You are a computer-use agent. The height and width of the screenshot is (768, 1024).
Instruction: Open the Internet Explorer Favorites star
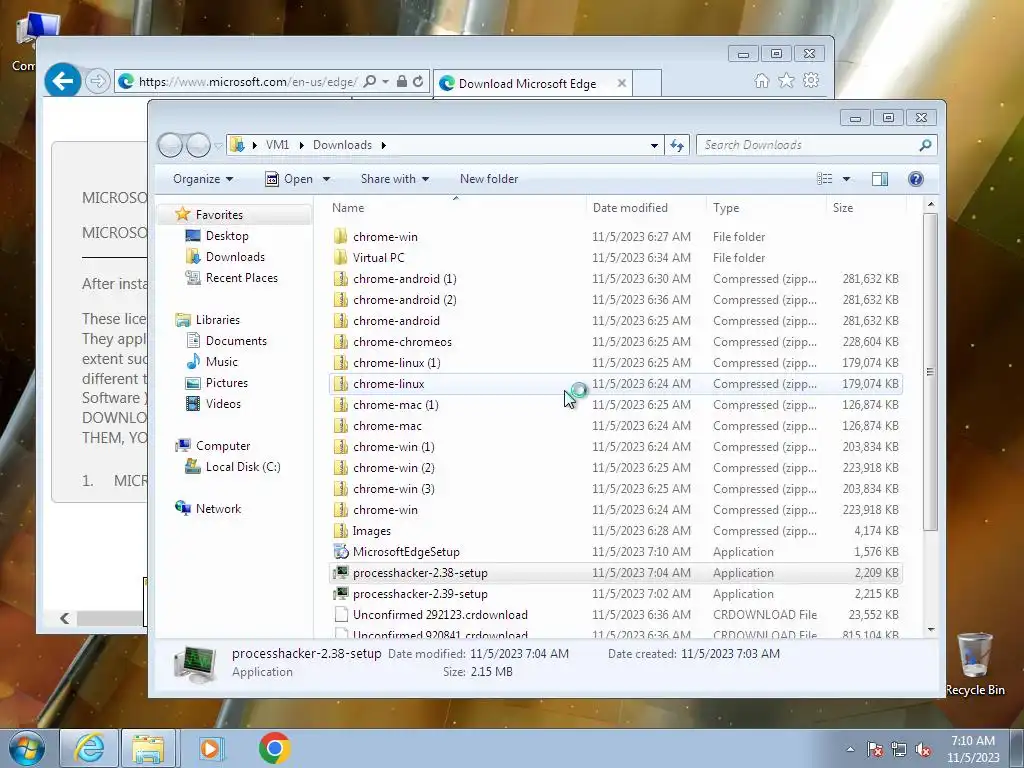(786, 80)
